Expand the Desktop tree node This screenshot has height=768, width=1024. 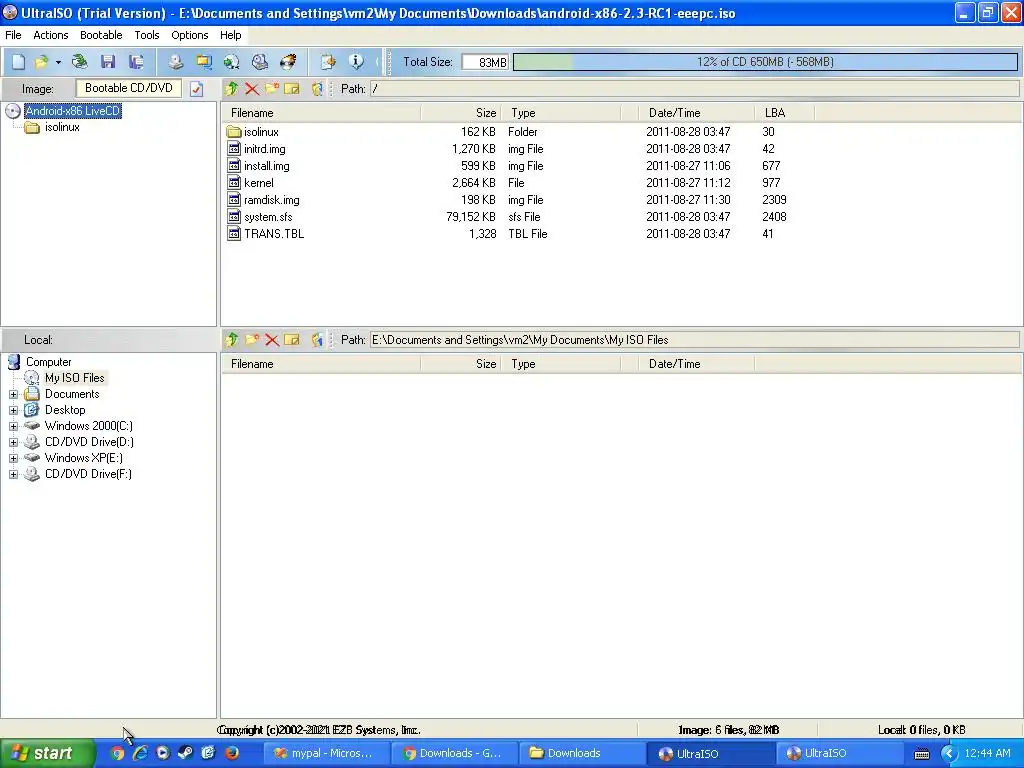[13, 410]
